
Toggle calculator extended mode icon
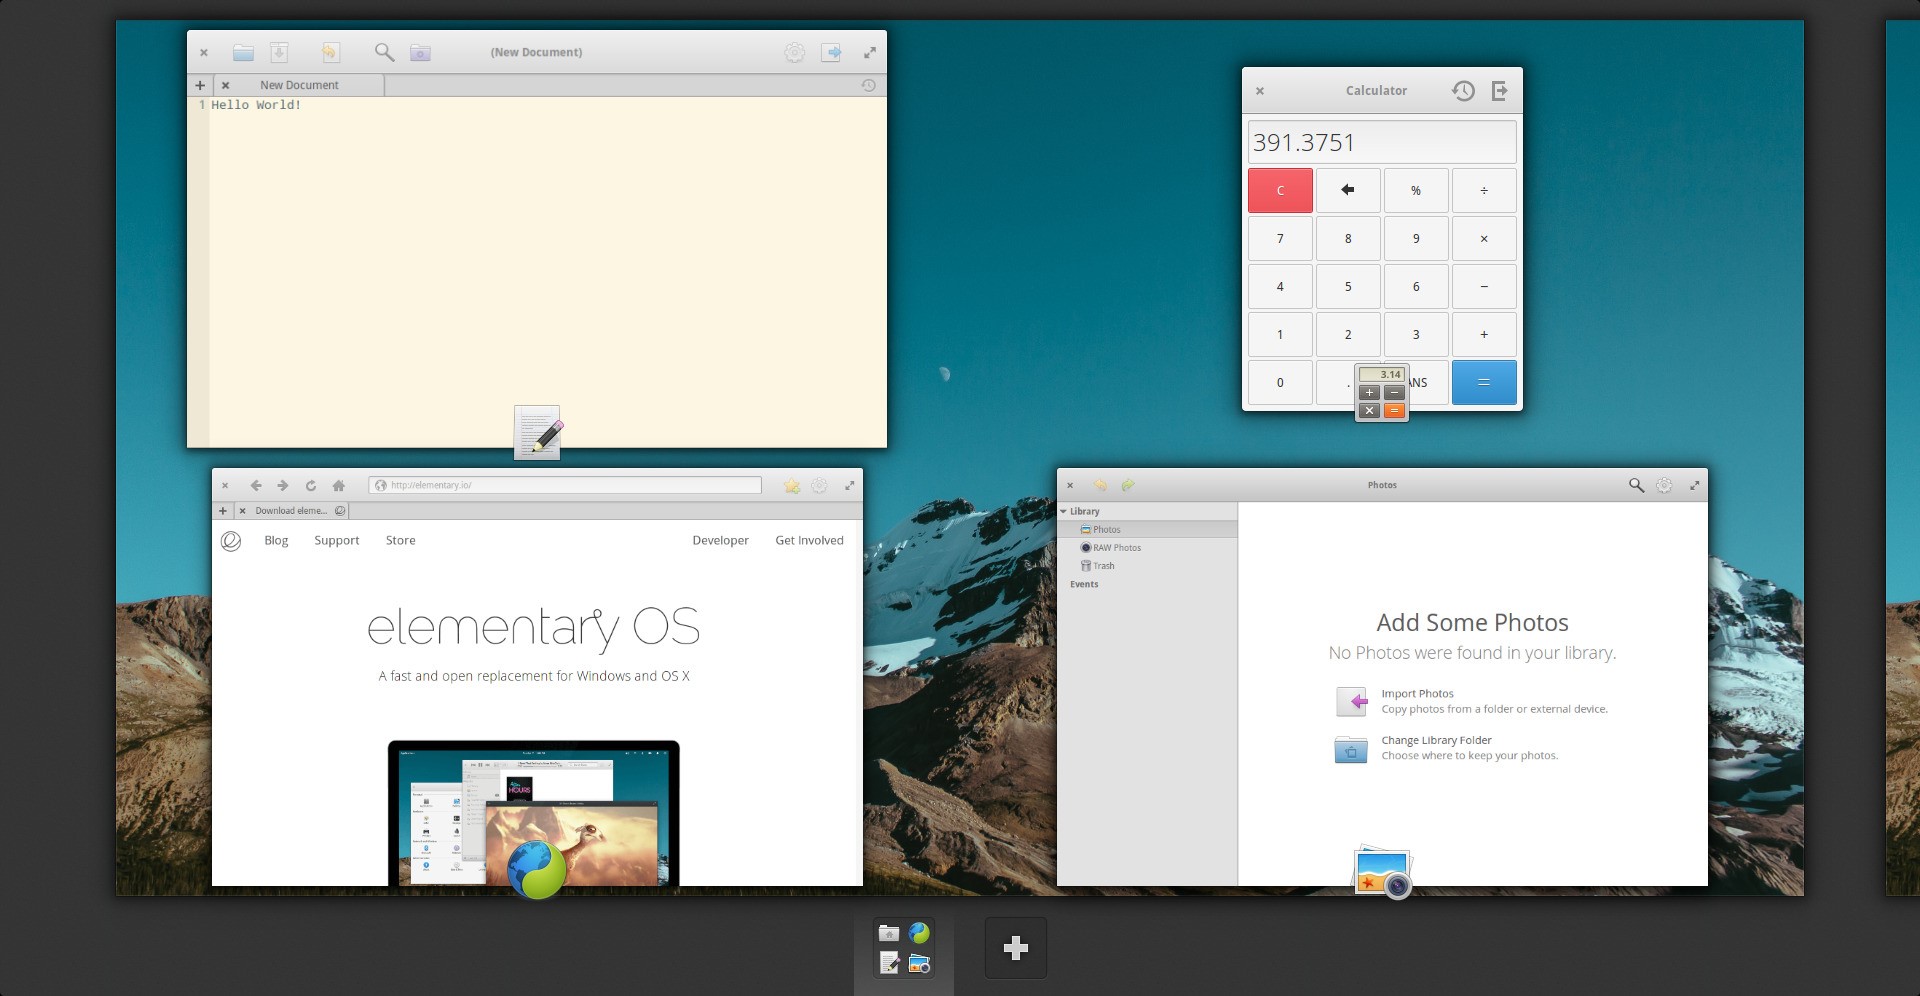point(1499,91)
